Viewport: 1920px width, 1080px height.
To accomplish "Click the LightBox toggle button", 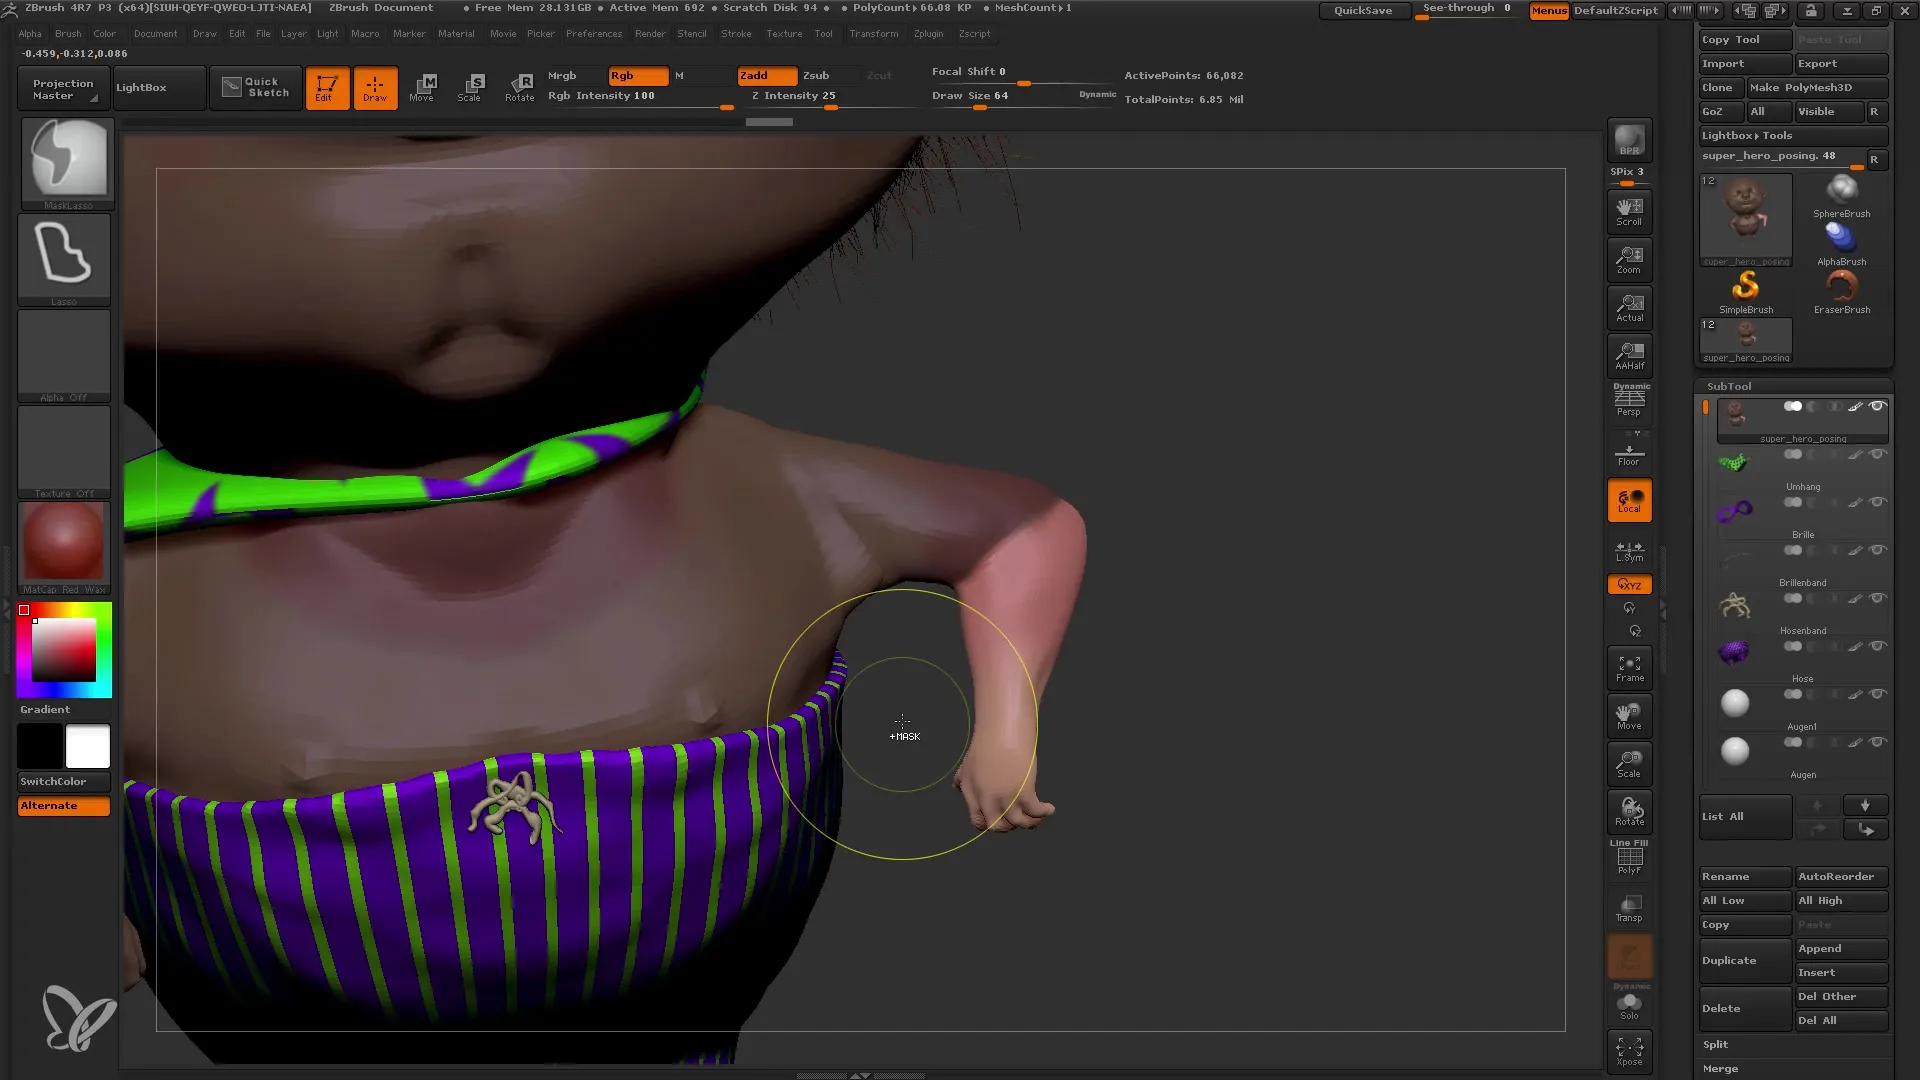I will (x=141, y=88).
